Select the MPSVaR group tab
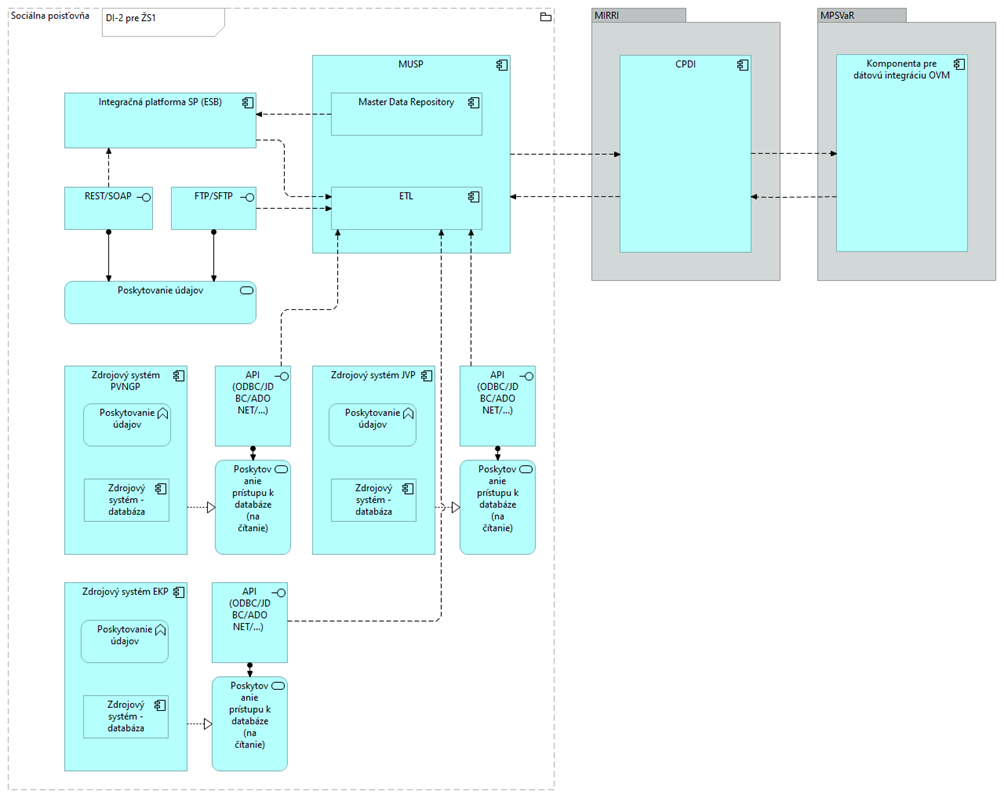 861,15
